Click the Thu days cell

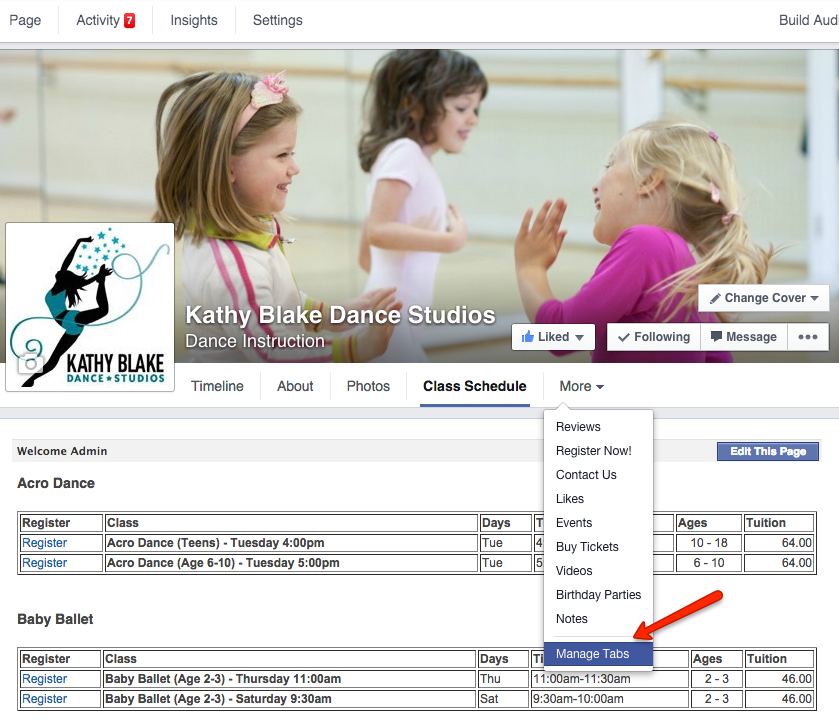coord(504,679)
